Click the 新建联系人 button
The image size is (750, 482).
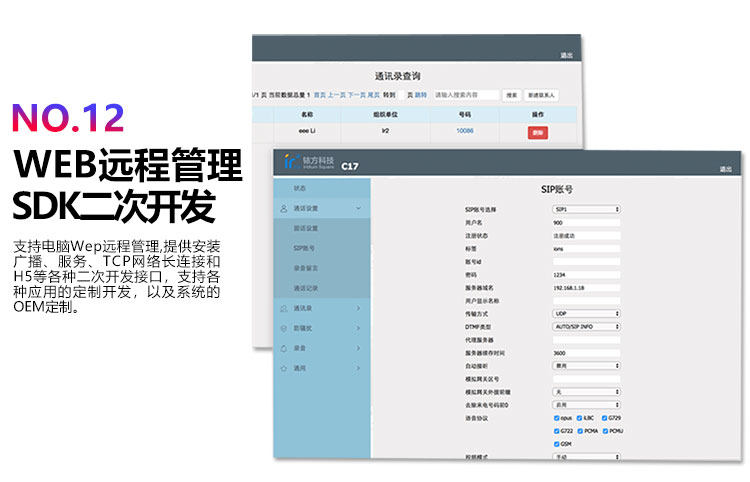(541, 95)
